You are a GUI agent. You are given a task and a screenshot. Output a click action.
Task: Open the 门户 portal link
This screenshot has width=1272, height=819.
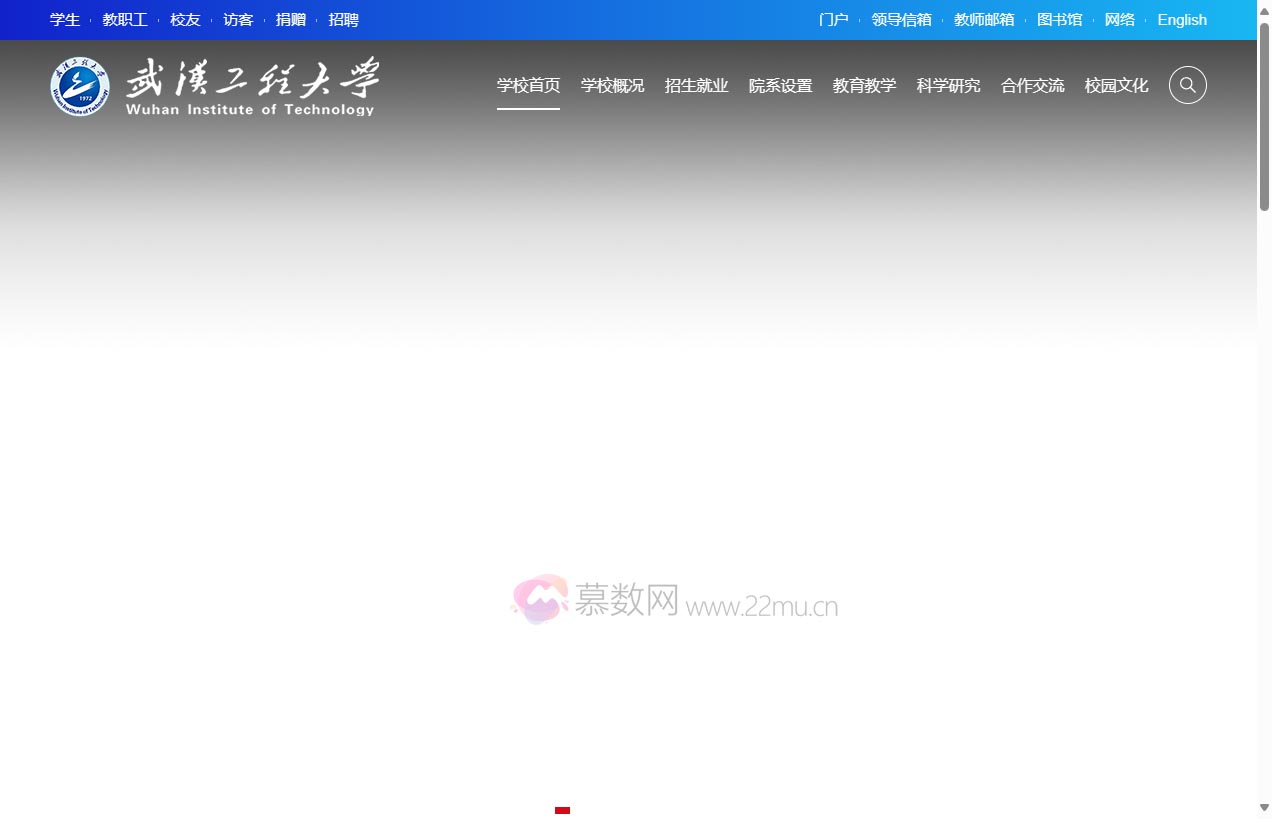833,20
